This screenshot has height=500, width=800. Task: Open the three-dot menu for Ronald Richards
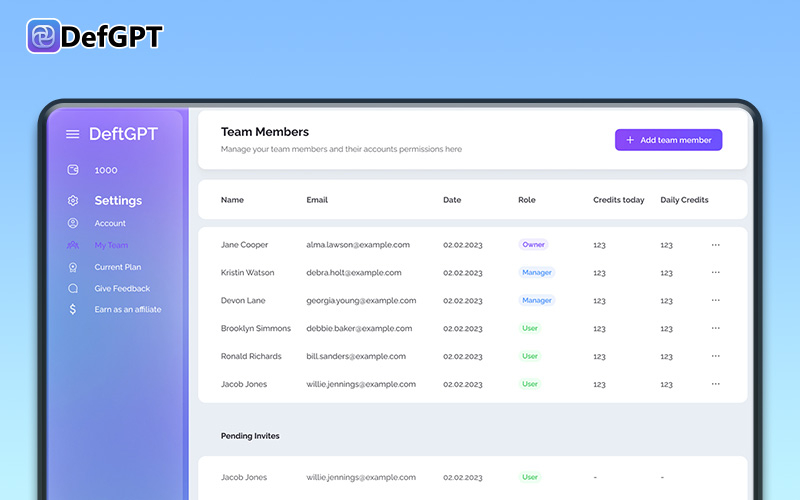coord(715,356)
